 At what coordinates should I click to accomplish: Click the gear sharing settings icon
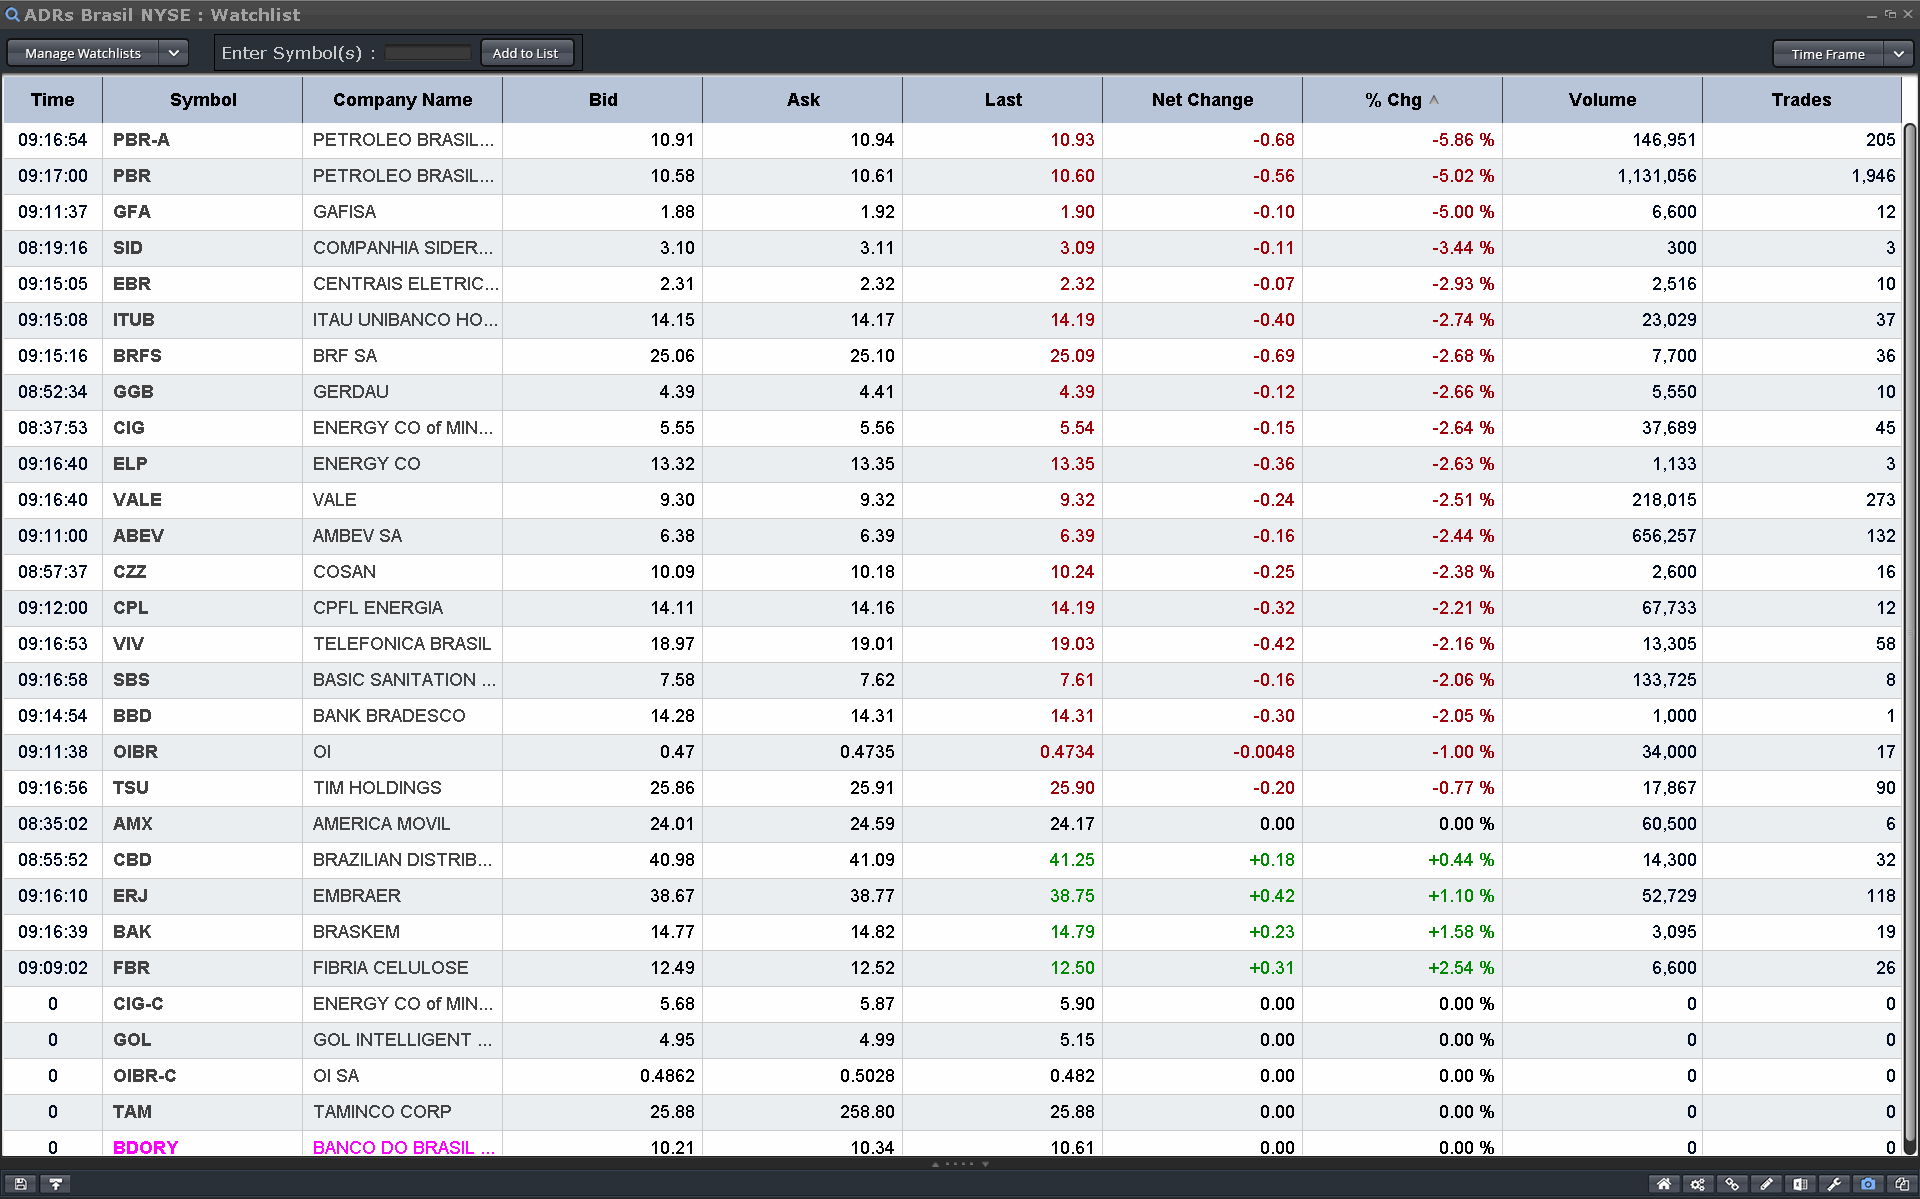point(1698,1184)
